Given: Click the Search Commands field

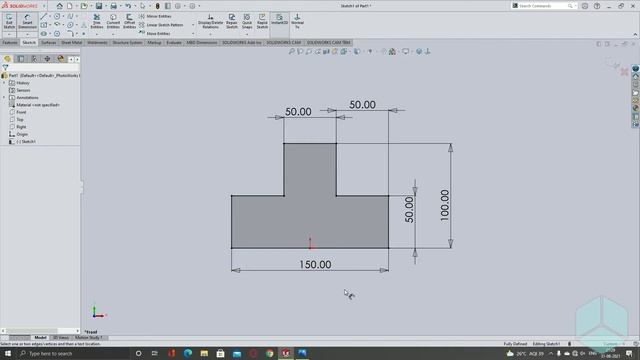Looking at the screenshot, I should (x=543, y=6).
